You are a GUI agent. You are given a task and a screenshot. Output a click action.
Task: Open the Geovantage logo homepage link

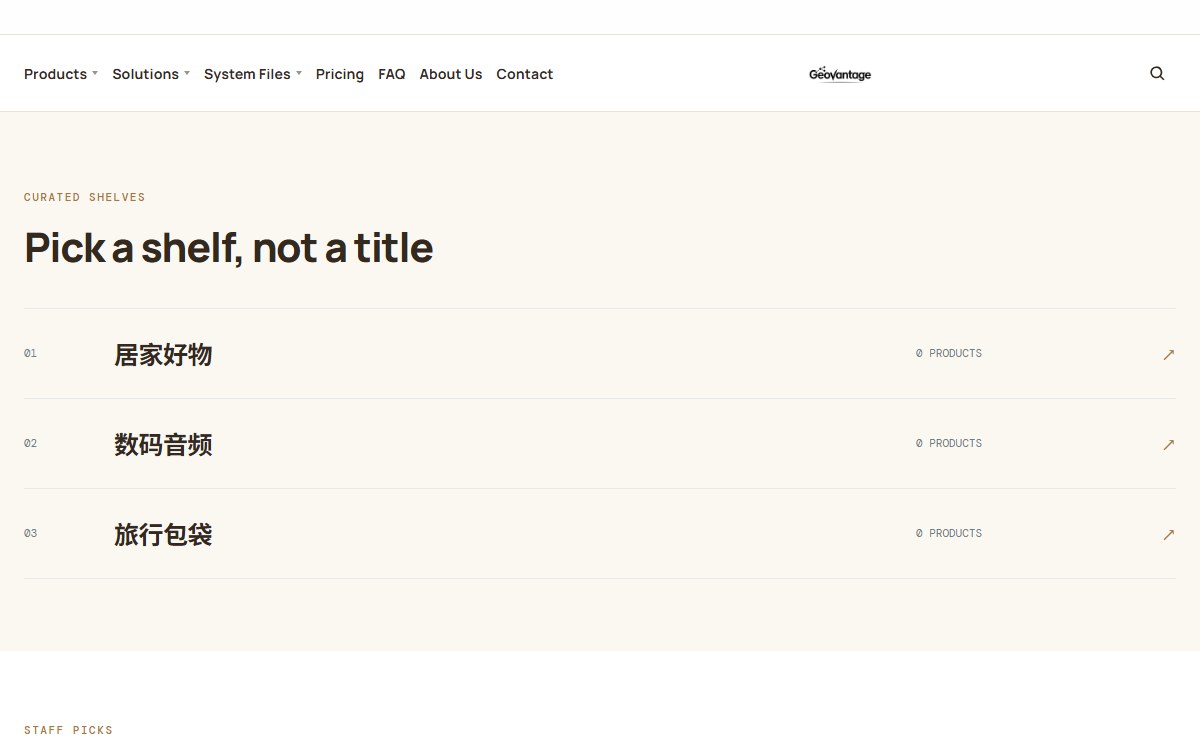tap(840, 74)
